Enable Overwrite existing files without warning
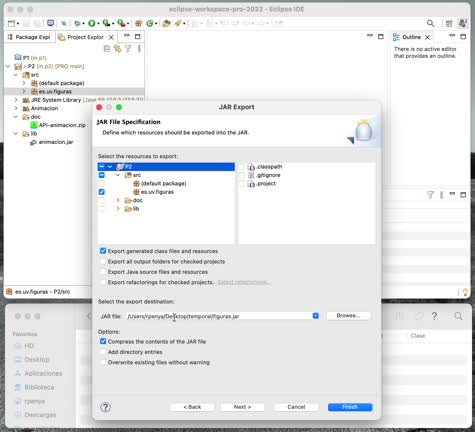Viewport: 475px width, 432px height. click(103, 362)
